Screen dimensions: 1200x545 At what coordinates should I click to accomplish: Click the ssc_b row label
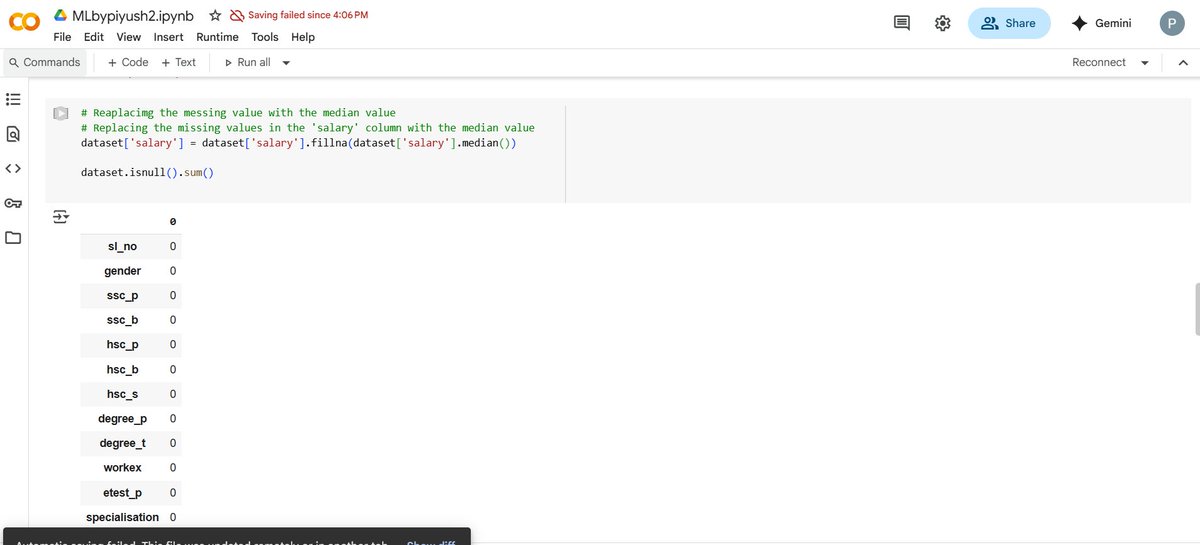pyautogui.click(x=123, y=320)
